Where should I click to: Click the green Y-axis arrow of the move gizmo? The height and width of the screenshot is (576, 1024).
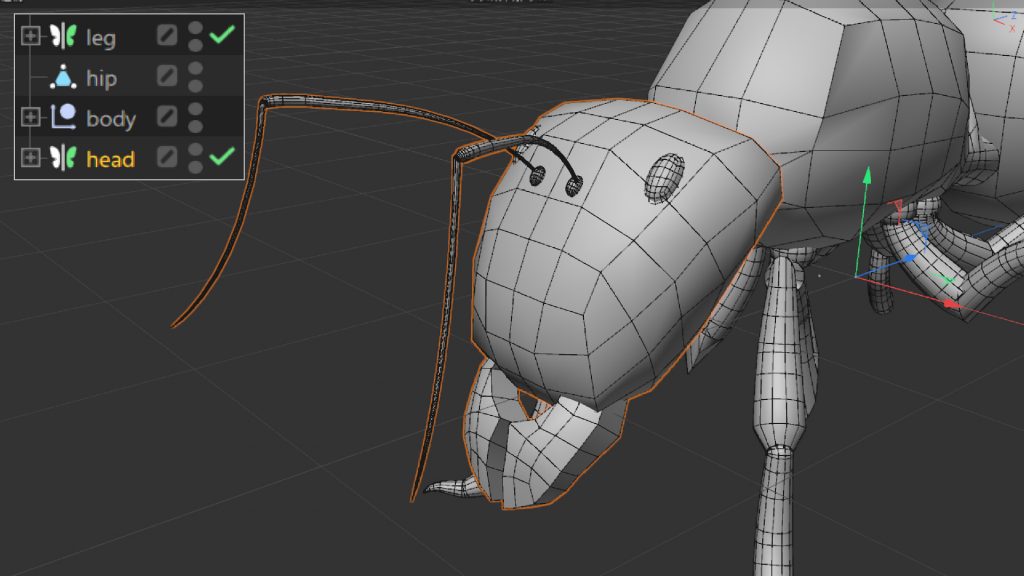pyautogui.click(x=867, y=176)
